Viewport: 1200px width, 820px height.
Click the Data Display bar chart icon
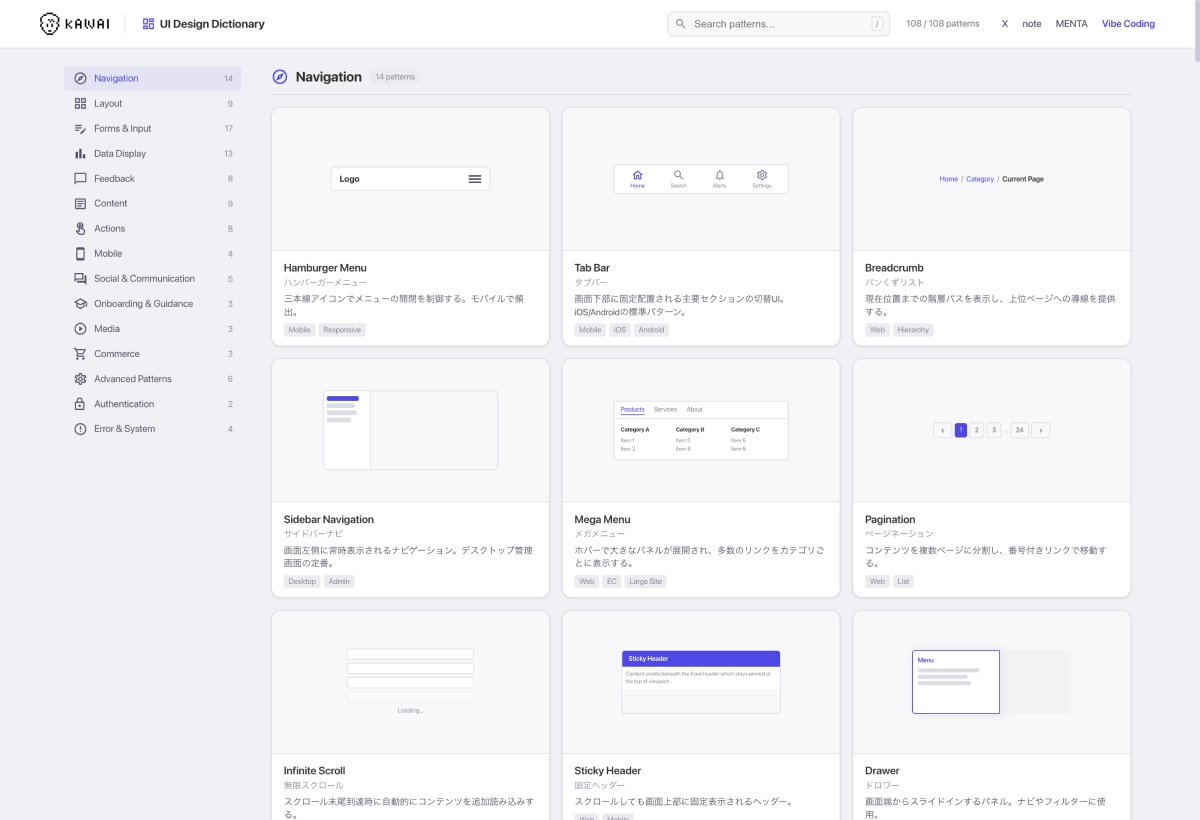(80, 154)
